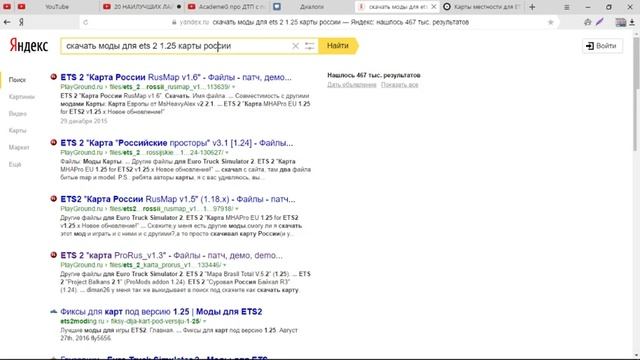Click the Войти login button
640x360 pixels.
coord(602,46)
